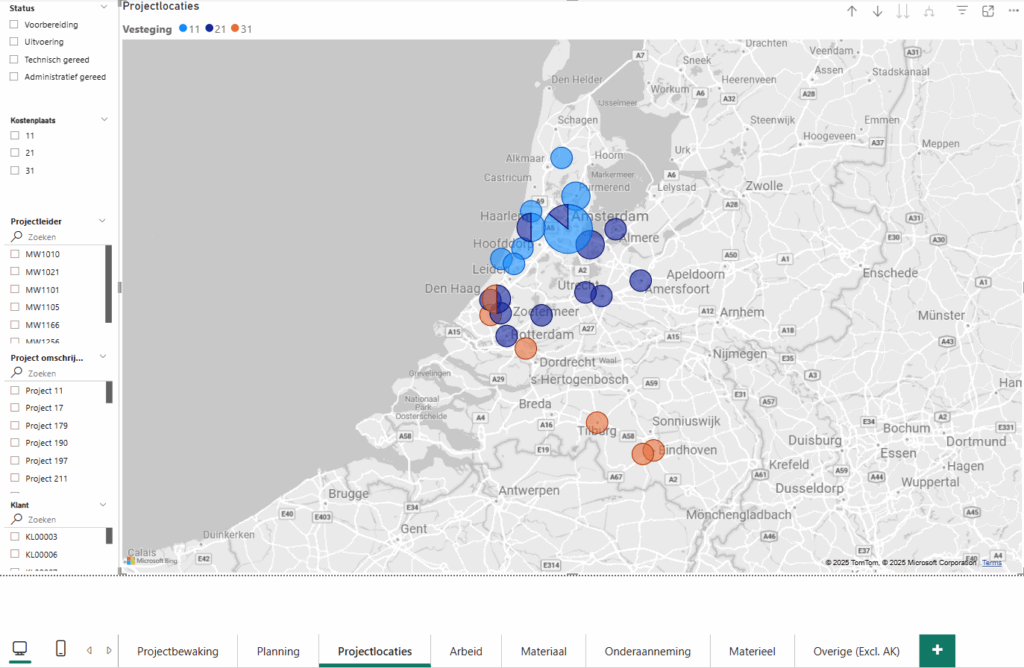Switch to the Projectbewaking tab
The height and width of the screenshot is (668, 1024).
pos(178,651)
